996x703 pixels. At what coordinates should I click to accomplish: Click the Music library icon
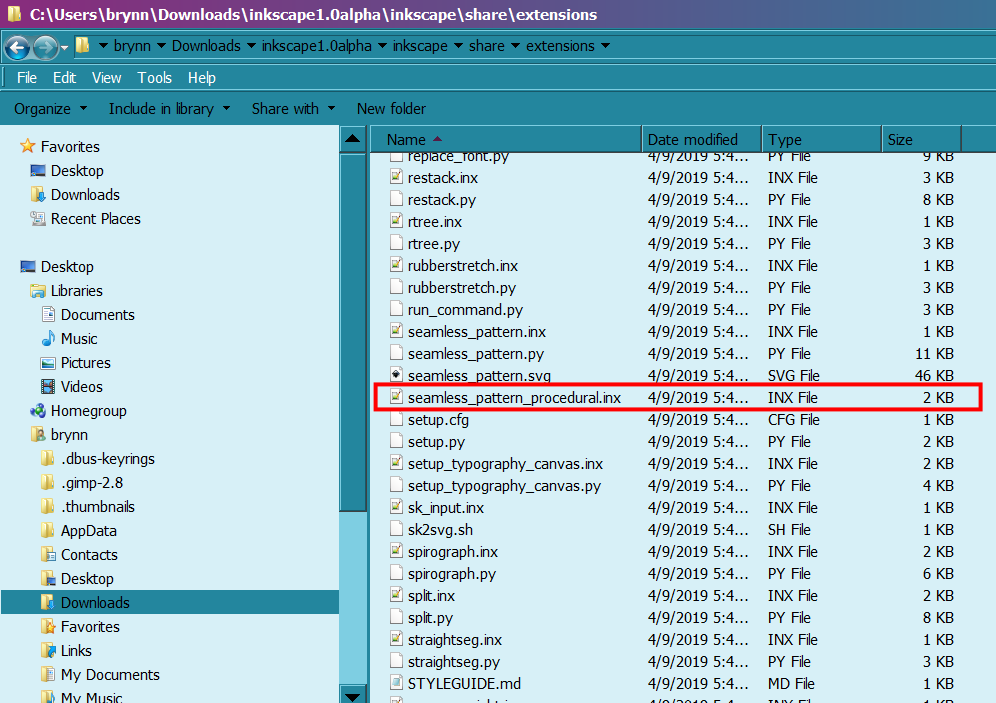tap(48, 339)
